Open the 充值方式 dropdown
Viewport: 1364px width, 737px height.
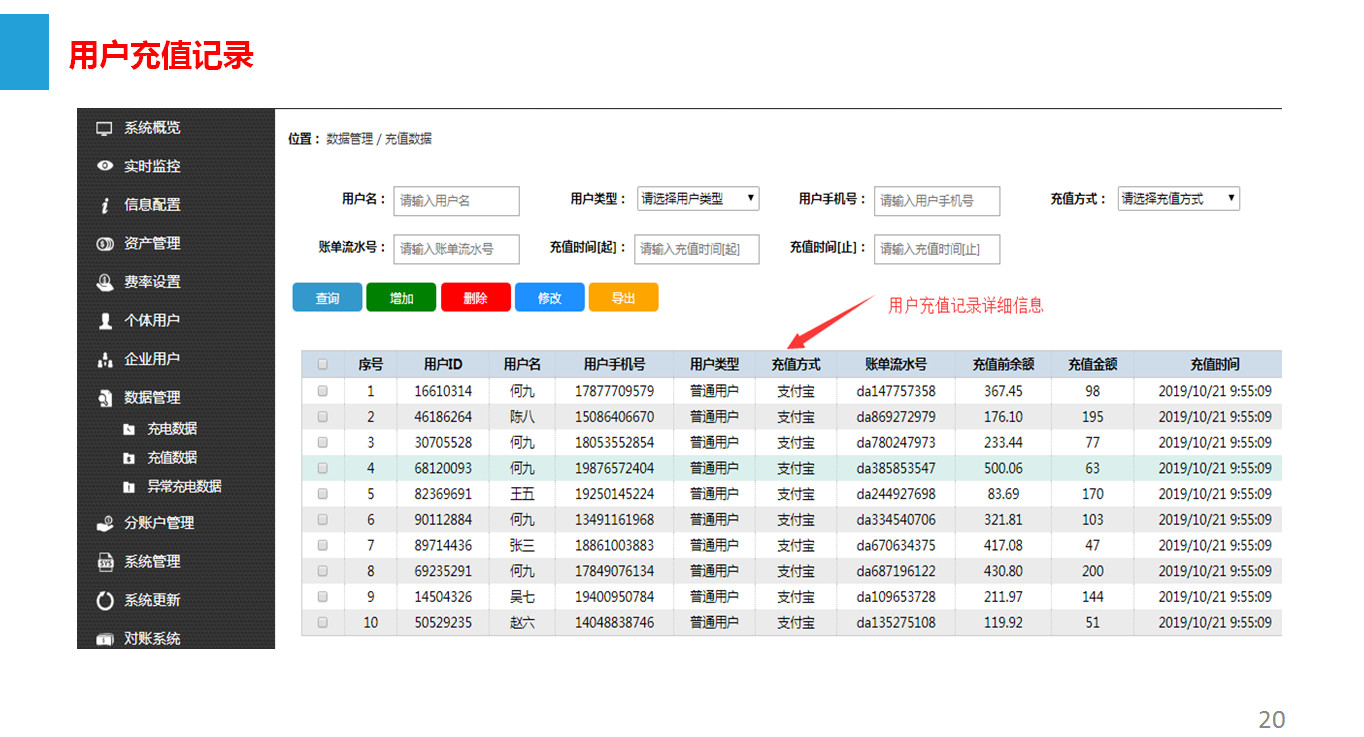coord(1178,199)
